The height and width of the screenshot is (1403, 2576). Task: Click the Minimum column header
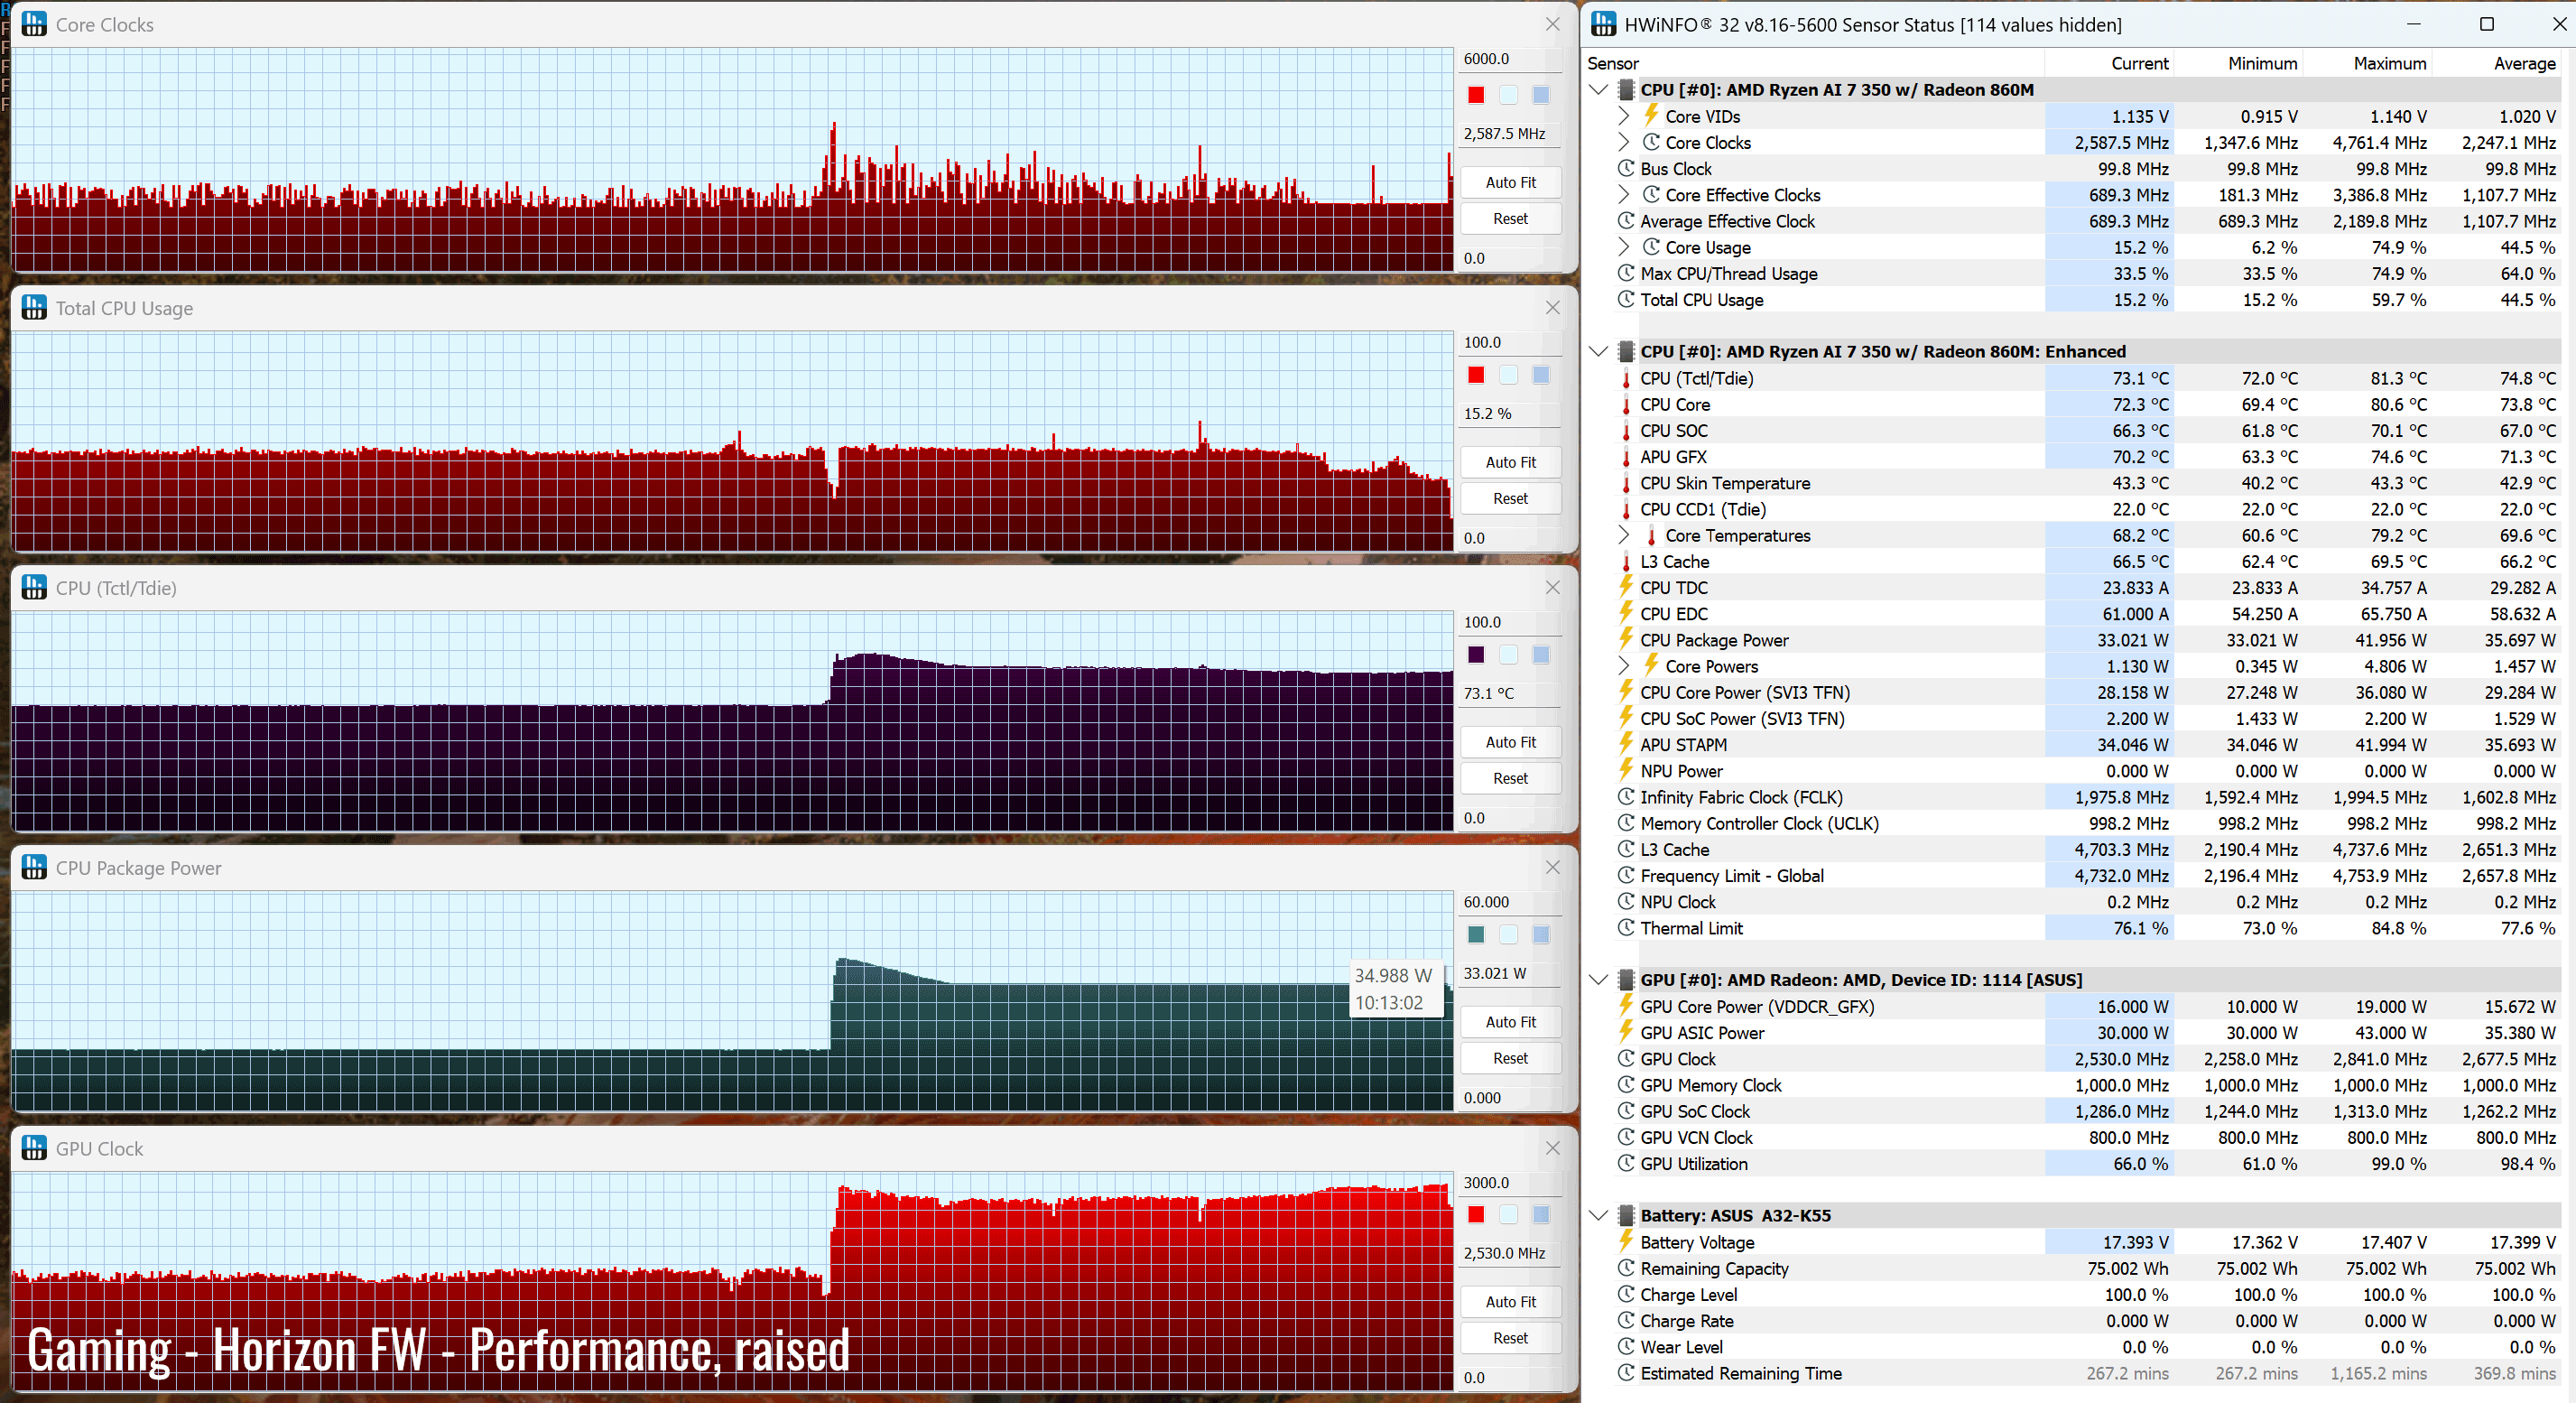click(x=2238, y=63)
